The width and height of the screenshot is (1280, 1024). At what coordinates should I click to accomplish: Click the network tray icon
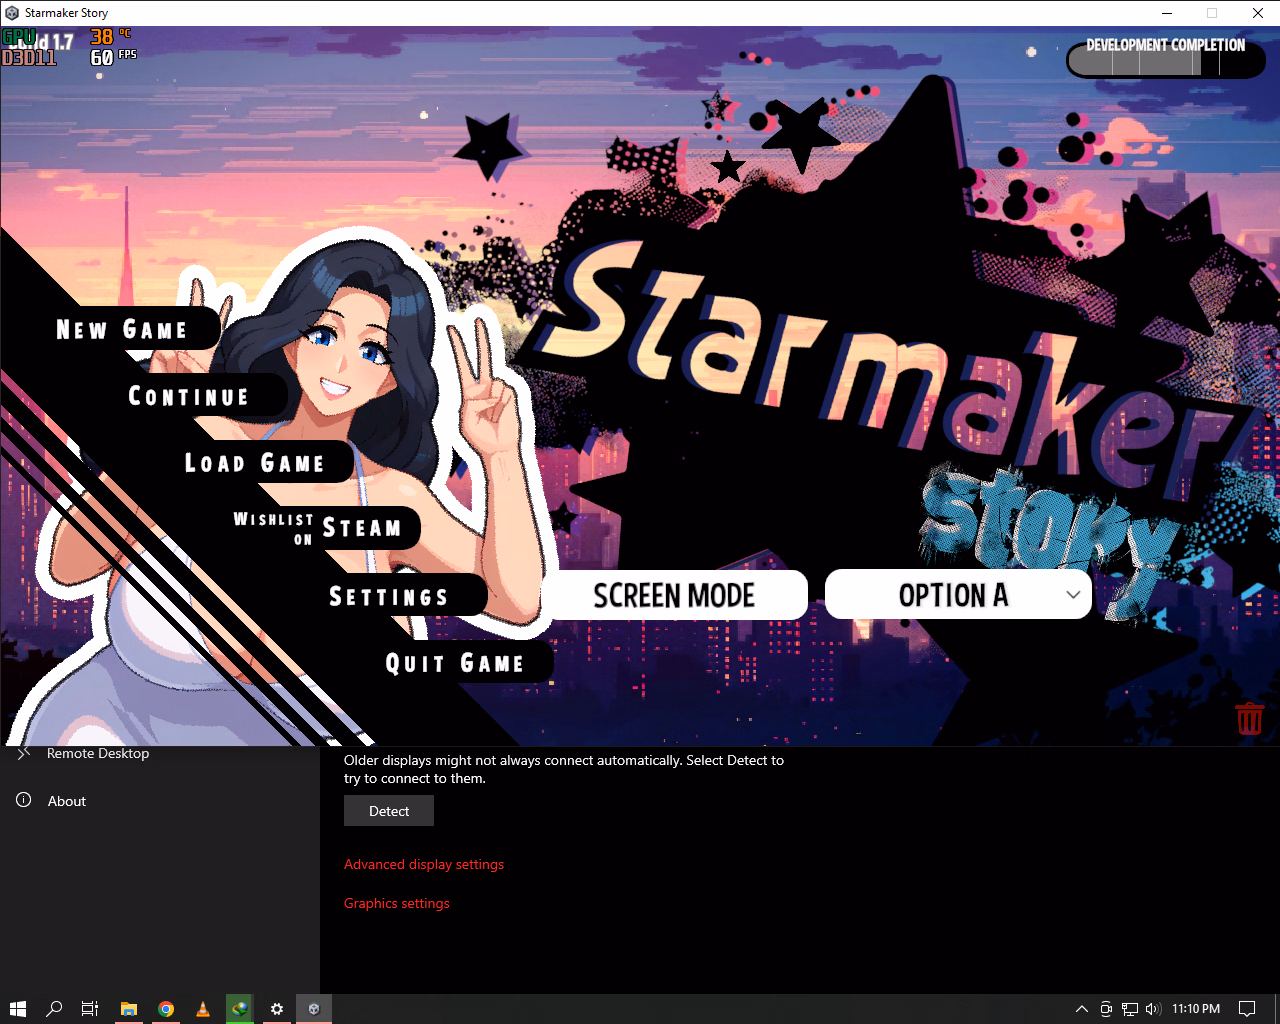point(1129,1009)
